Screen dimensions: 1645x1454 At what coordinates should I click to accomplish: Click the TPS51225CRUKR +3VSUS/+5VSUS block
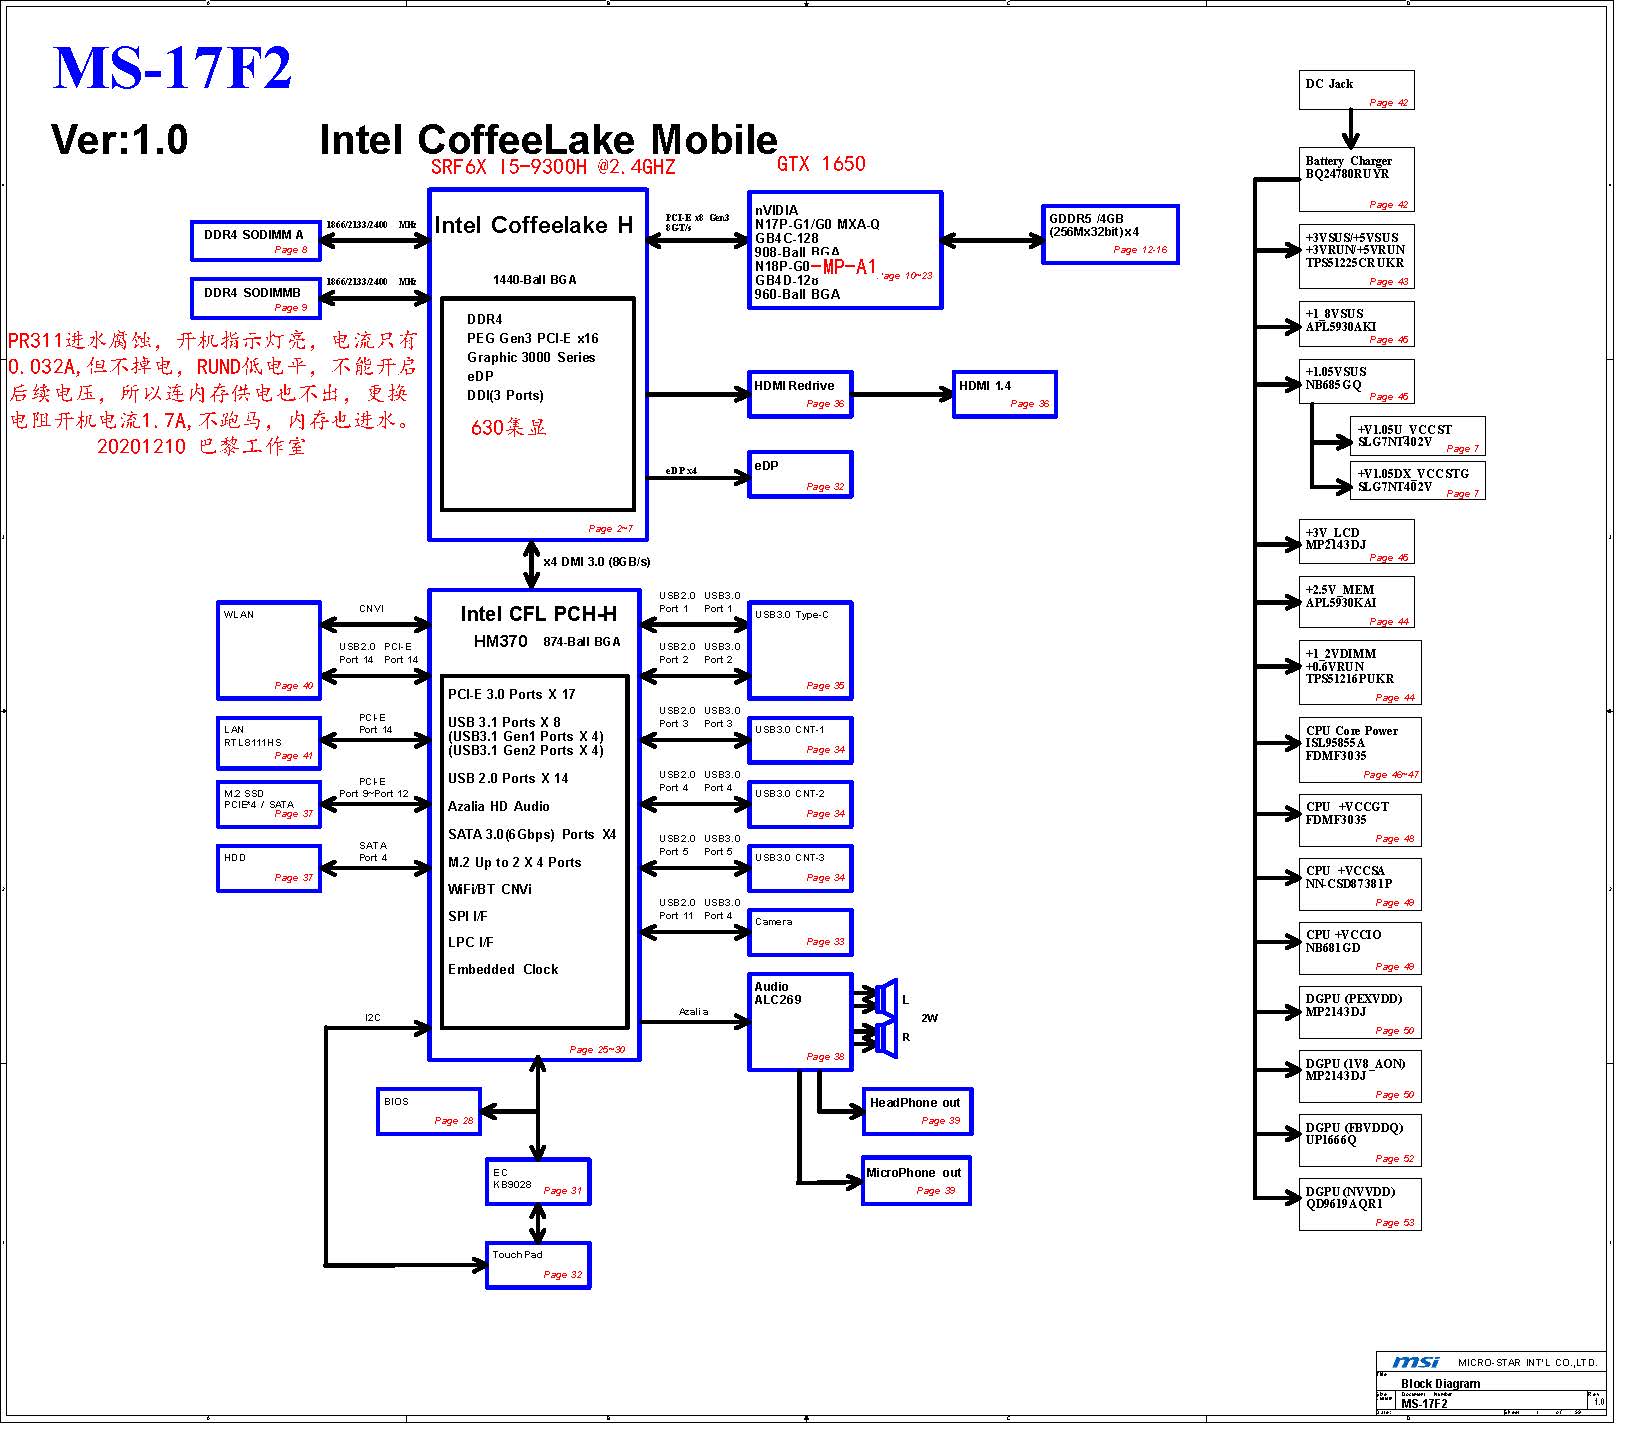point(1357,258)
